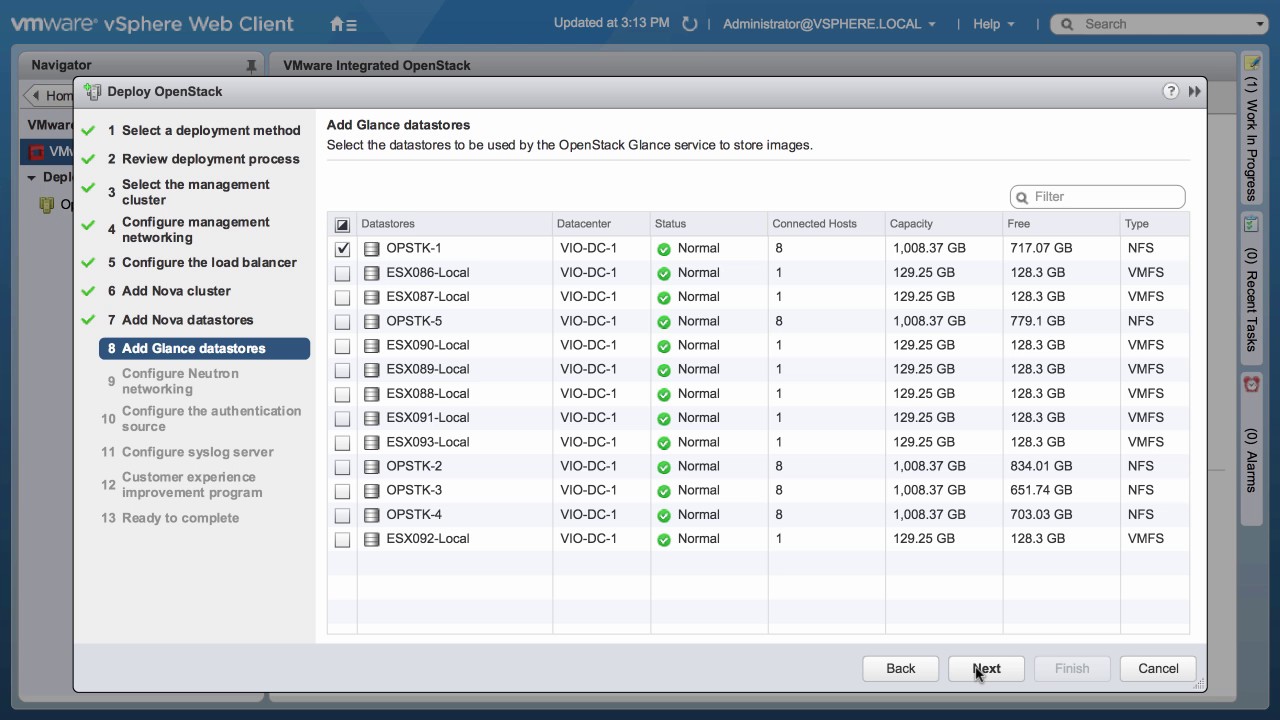Go to step 5 Configure the load balancer
Viewport: 1280px width, 720px height.
point(202,262)
